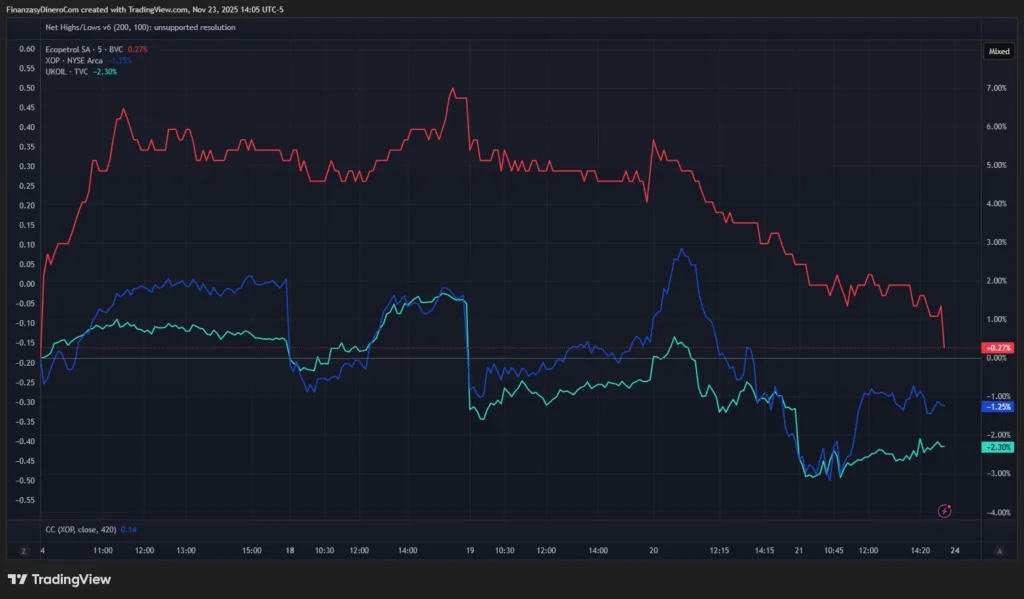Screen dimensions: 1024x599
Task: Click date marker 19 on time axis
Action: pyautogui.click(x=469, y=551)
